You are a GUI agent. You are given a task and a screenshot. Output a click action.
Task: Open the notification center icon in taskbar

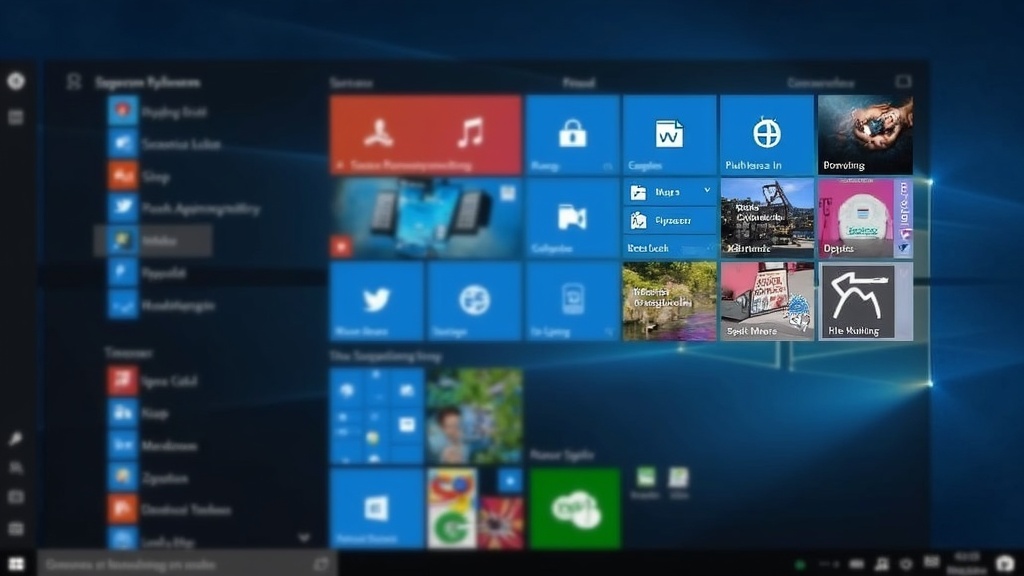1004,564
